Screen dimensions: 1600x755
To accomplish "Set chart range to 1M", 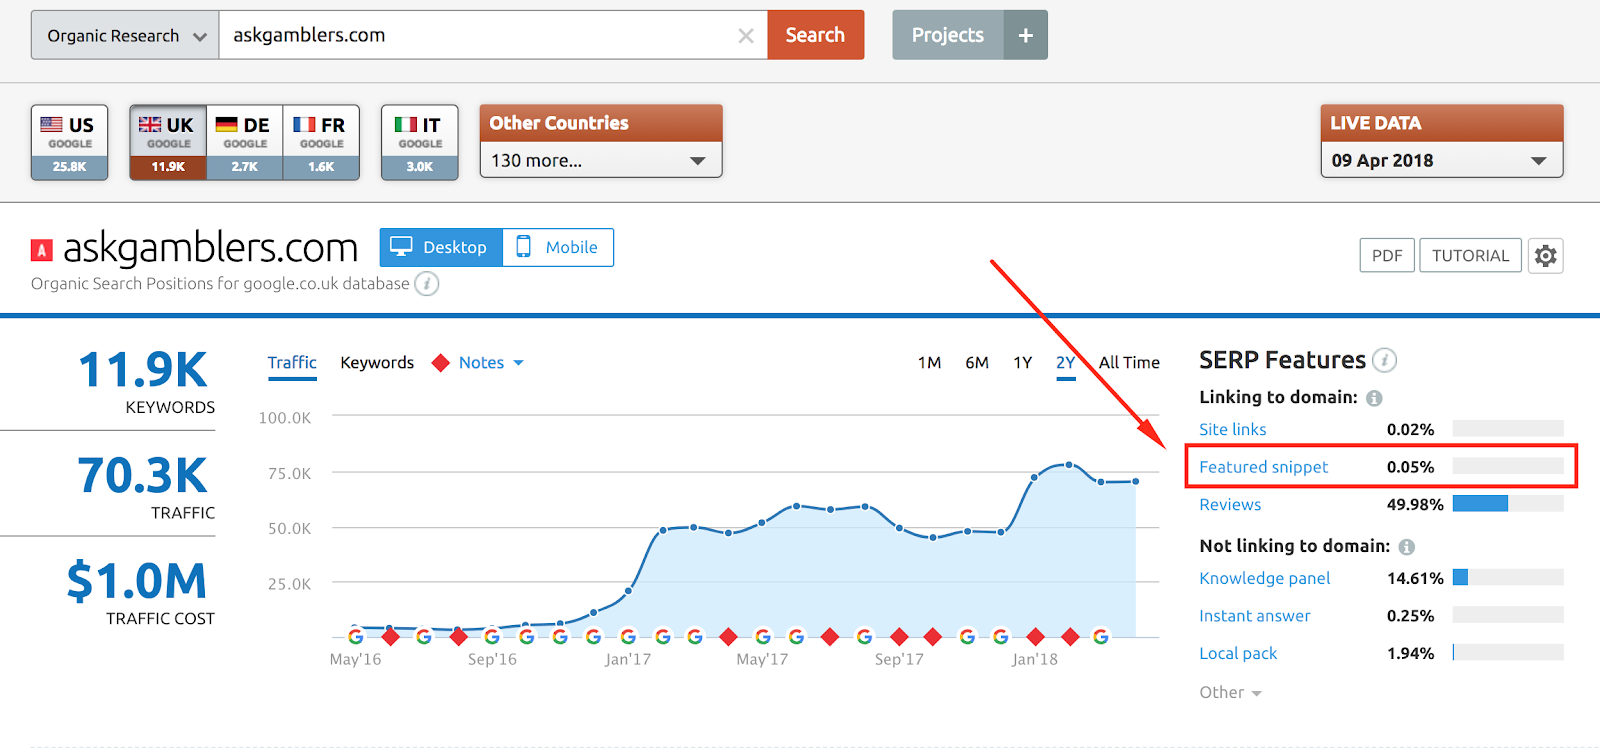I will 929,363.
